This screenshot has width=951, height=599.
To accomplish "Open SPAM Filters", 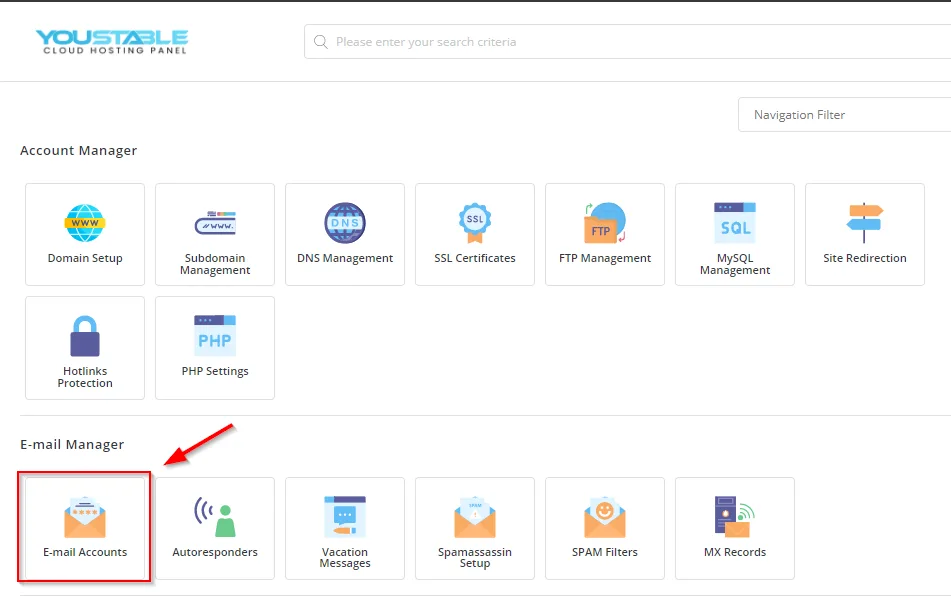I will tap(605, 528).
